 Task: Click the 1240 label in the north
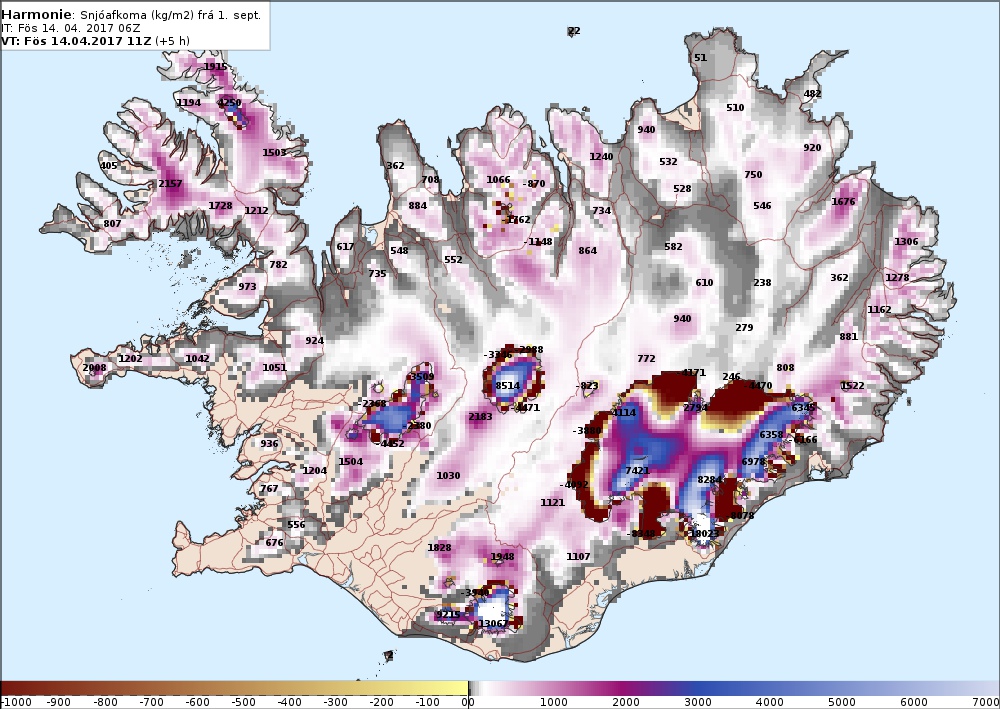coord(601,156)
